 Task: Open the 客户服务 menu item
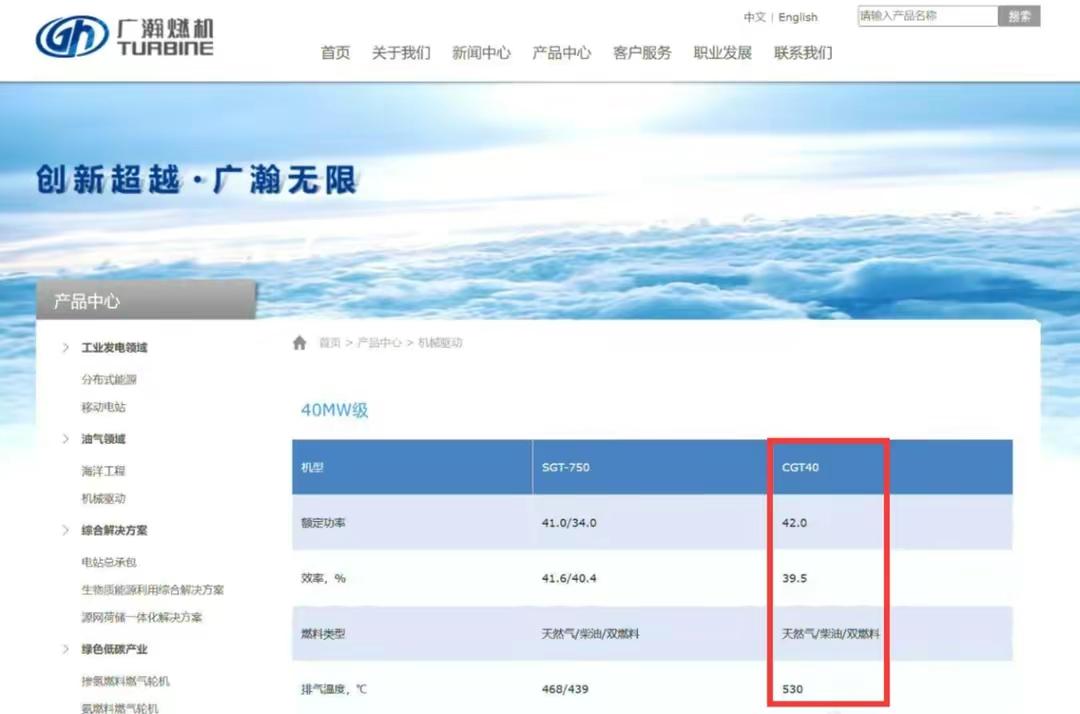pos(642,53)
